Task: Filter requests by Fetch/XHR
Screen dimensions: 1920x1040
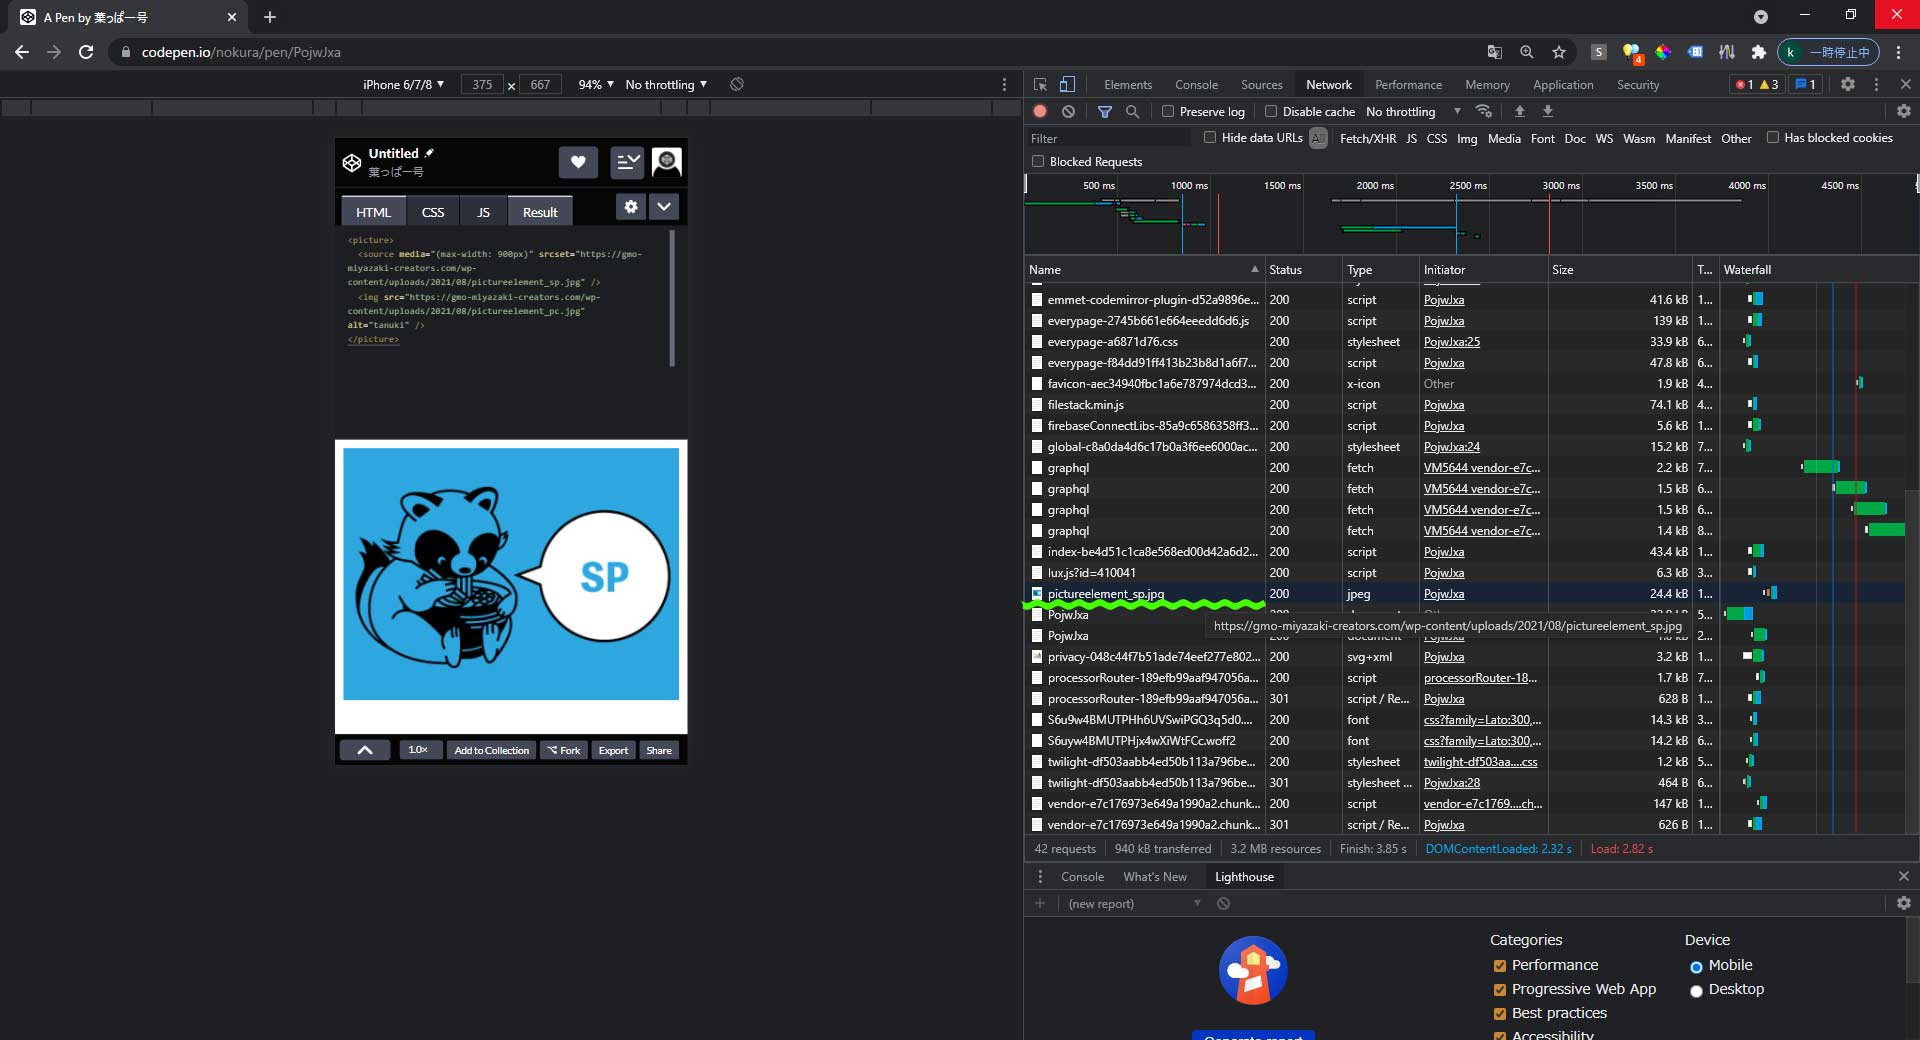Action: click(x=1367, y=139)
